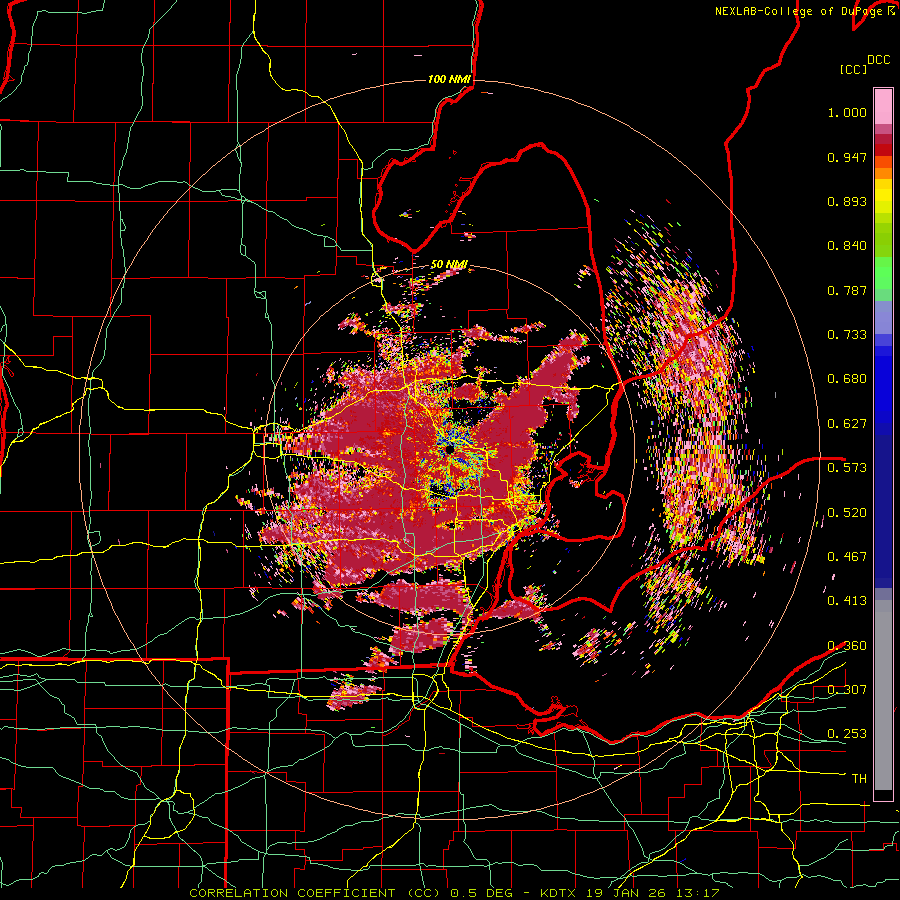900x900 pixels.
Task: Click the 0.520 legend value
Action: click(847, 512)
